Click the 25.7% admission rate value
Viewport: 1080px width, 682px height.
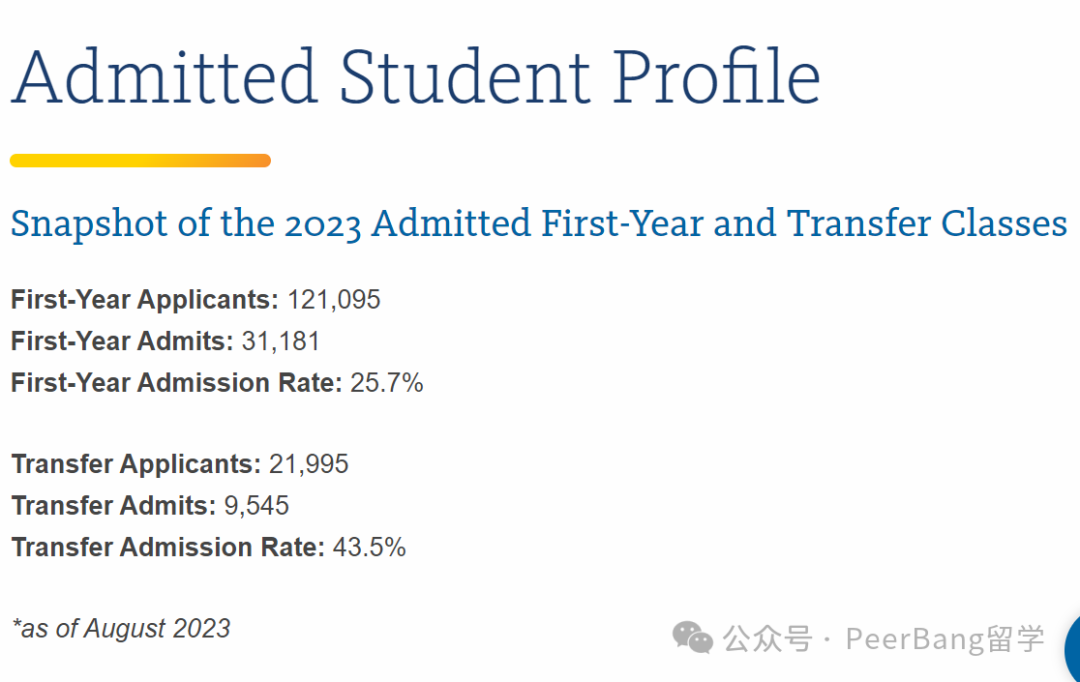point(387,383)
